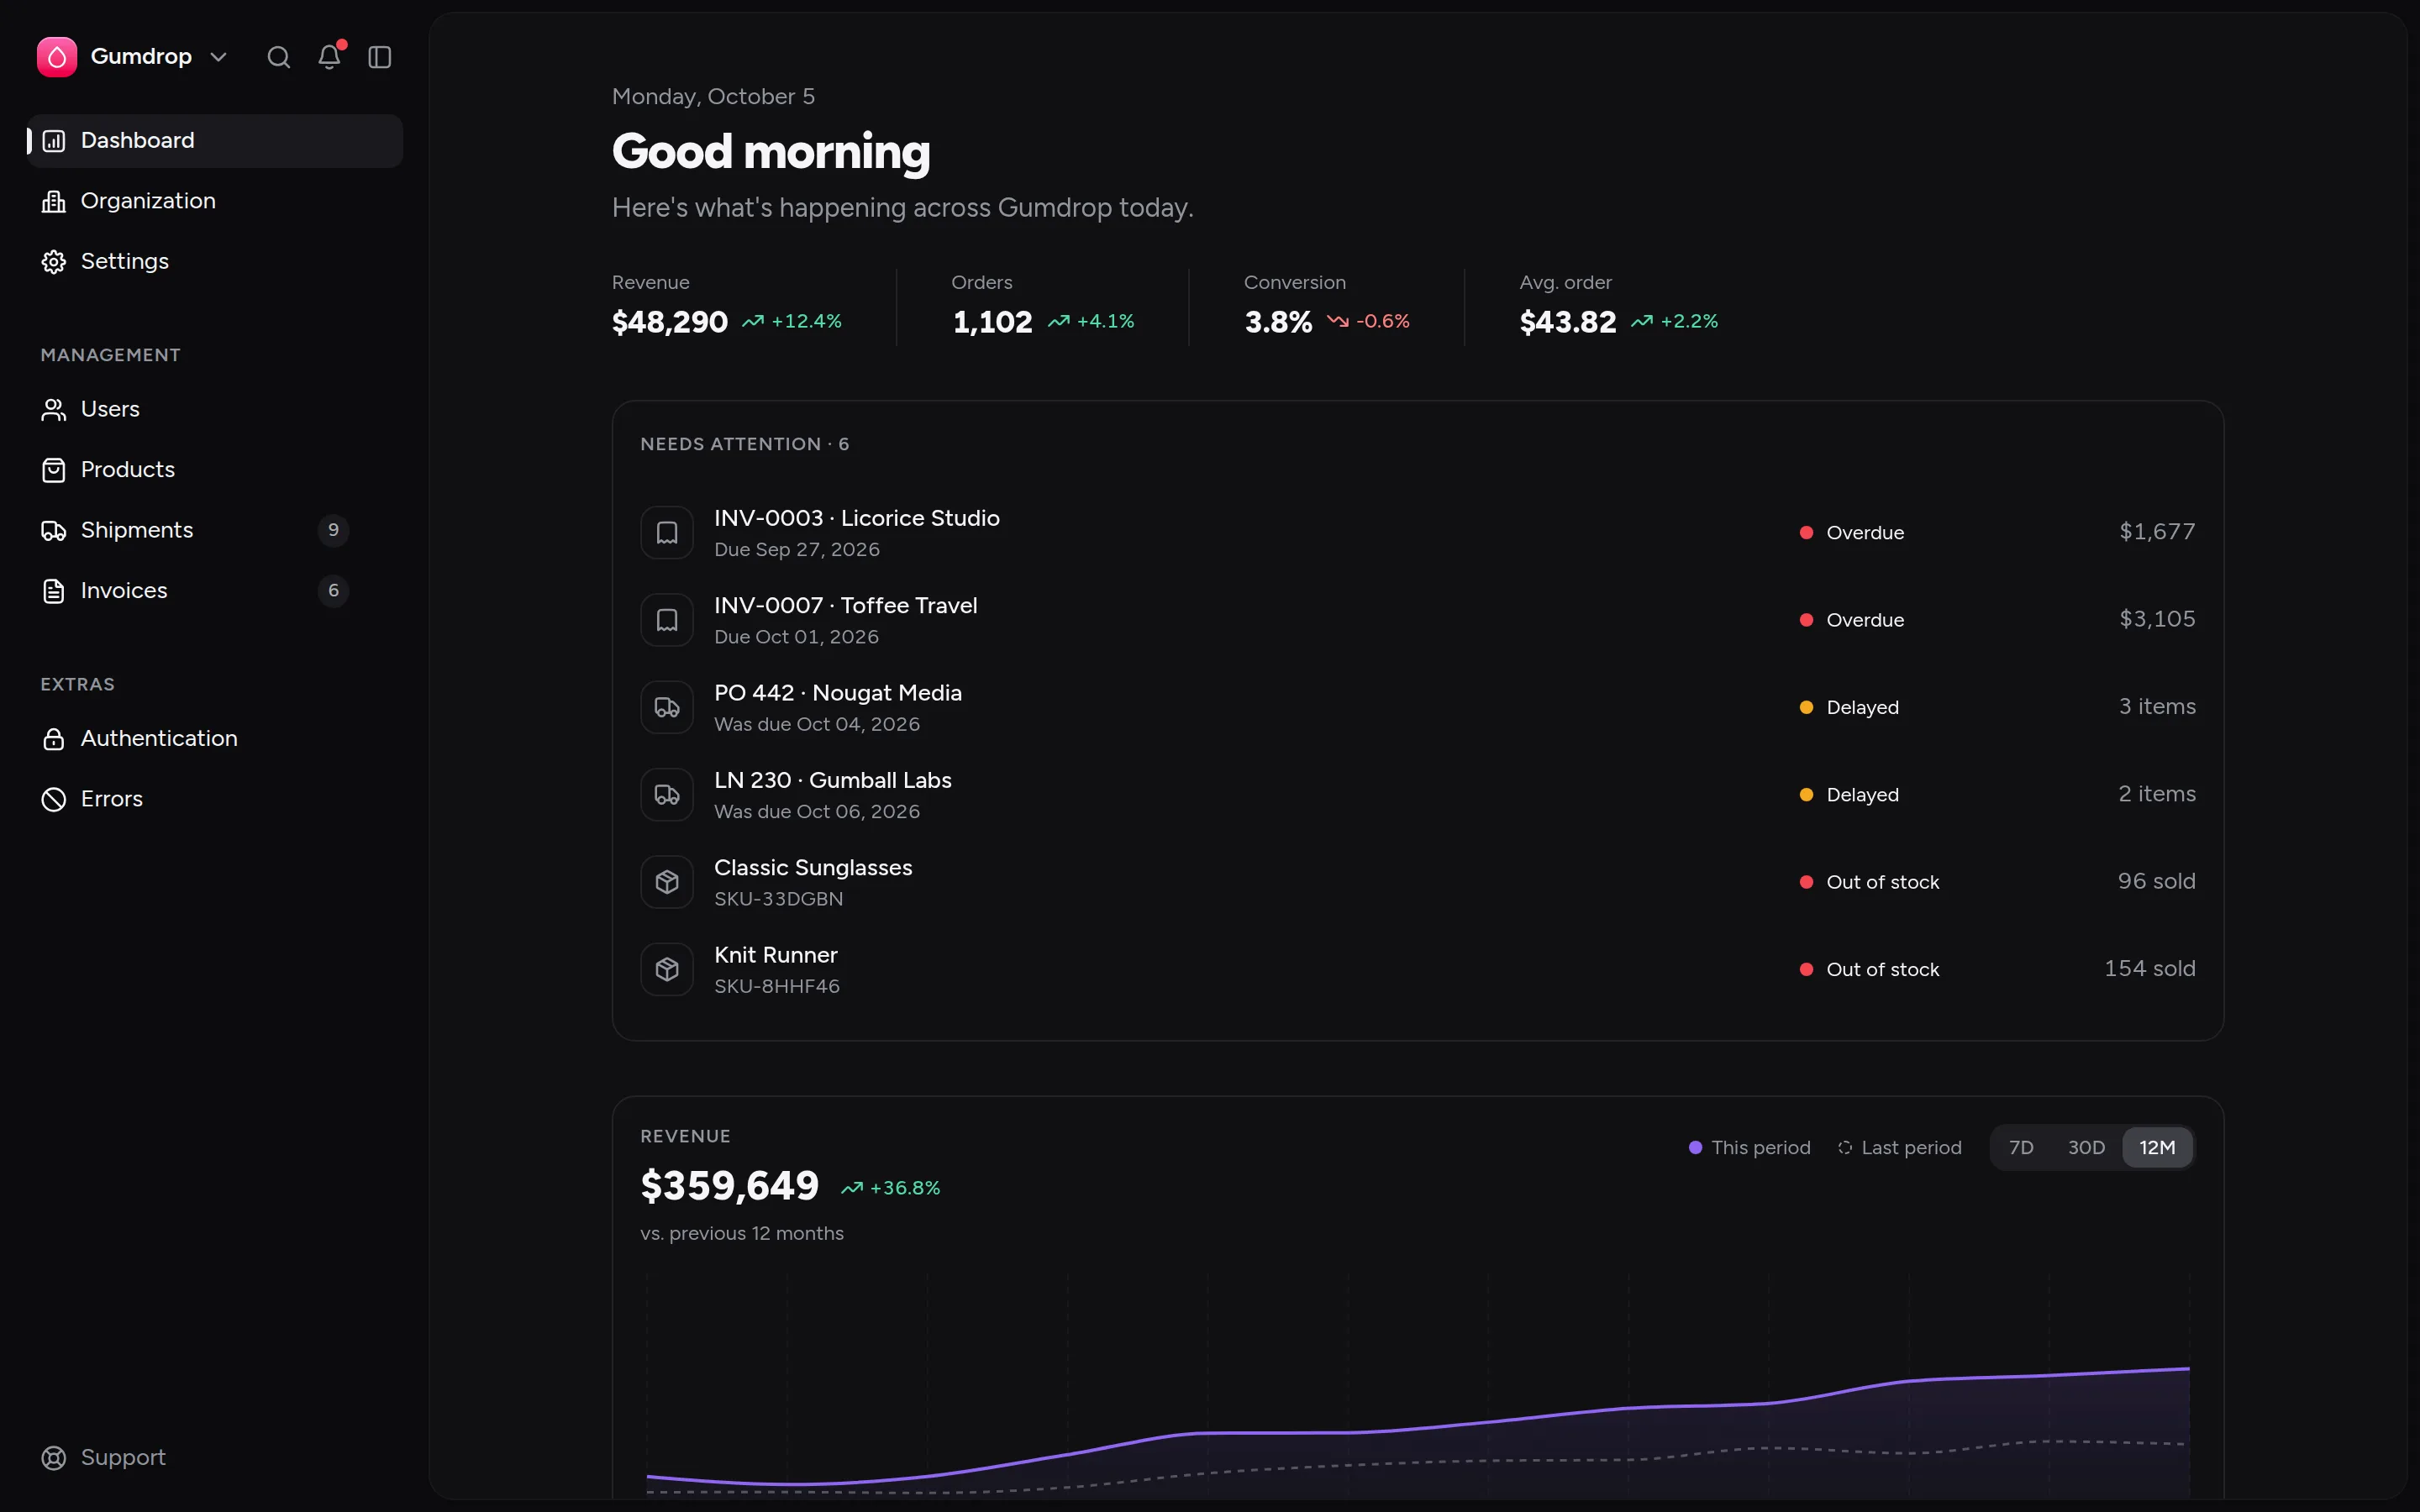
Task: Open notifications bell icon
Action: click(329, 57)
